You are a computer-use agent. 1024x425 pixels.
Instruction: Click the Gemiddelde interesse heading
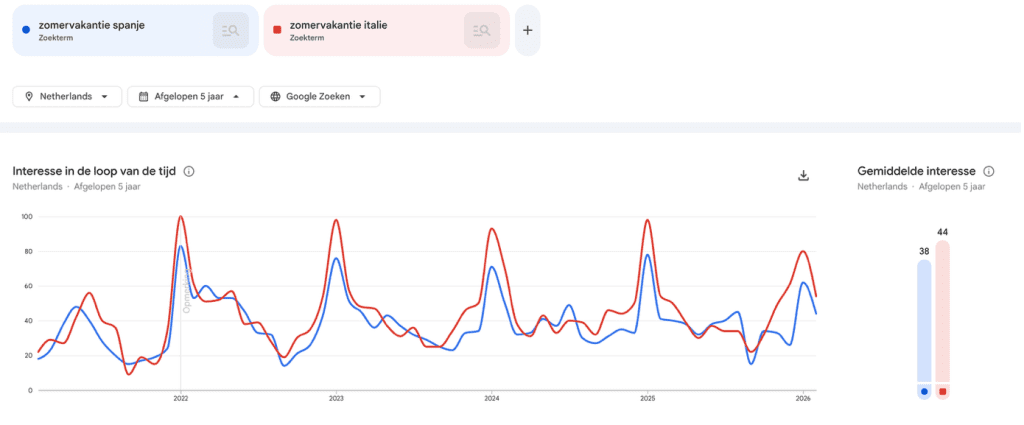pyautogui.click(x=916, y=171)
